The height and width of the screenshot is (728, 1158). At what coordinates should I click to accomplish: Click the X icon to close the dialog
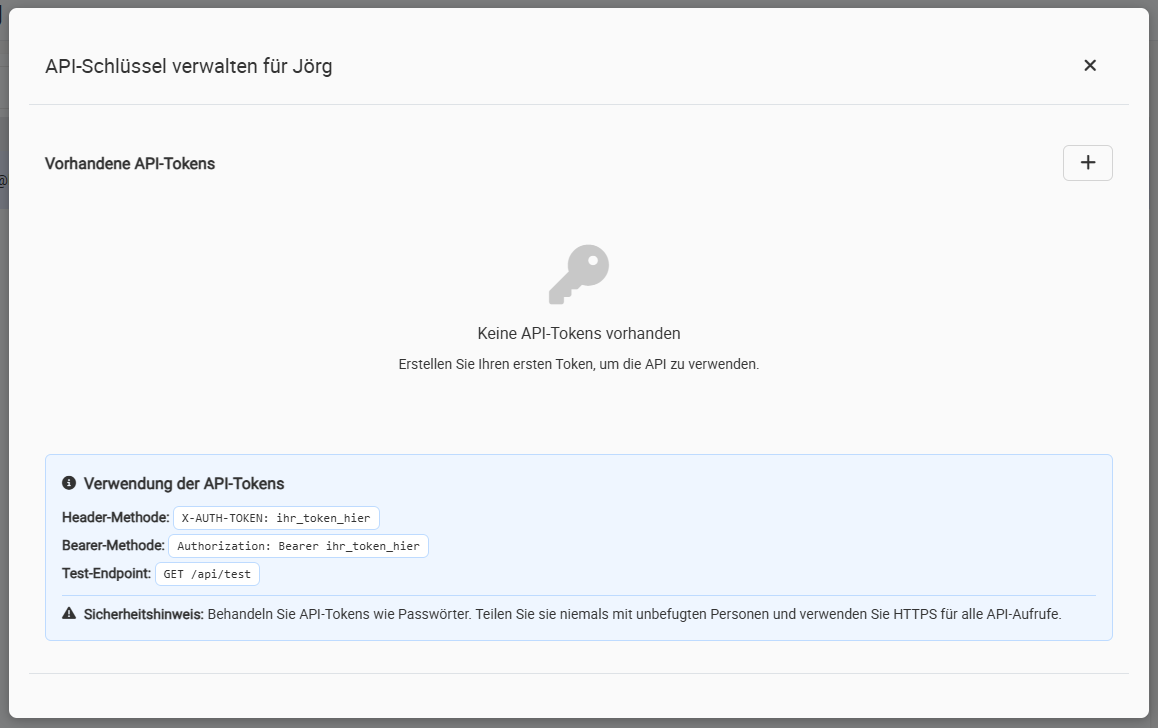(1090, 65)
